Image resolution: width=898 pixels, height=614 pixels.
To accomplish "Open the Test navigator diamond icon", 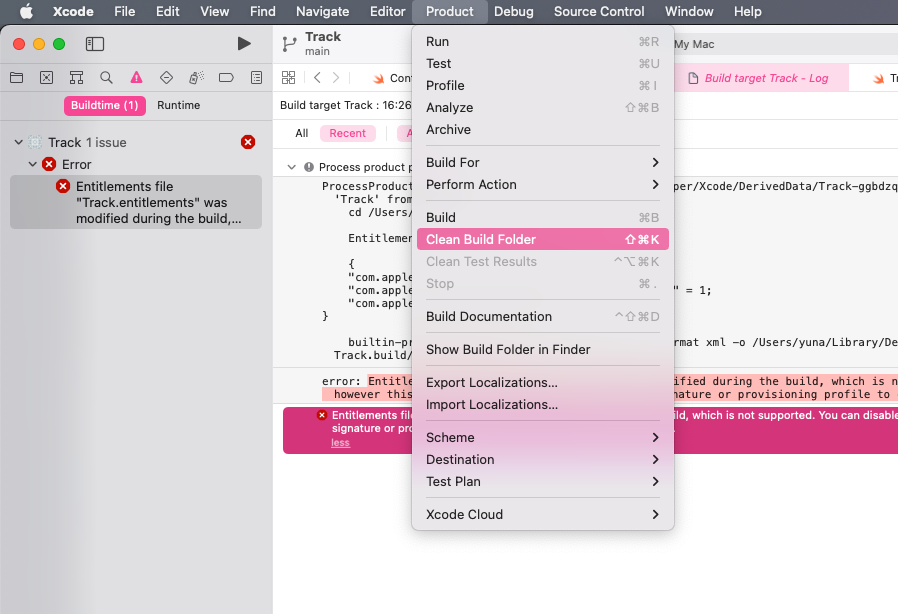I will (x=166, y=78).
